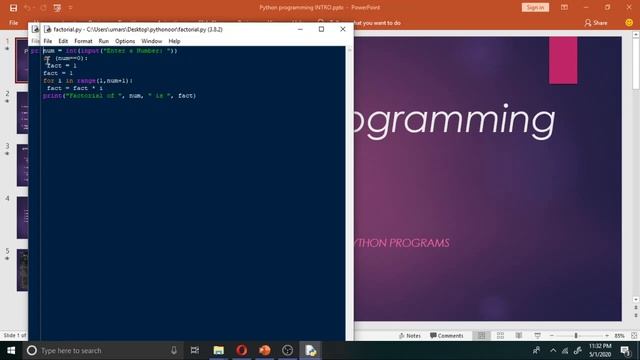Viewport: 640px width, 360px height.
Task: Open Action Center notification icon
Action: 625,351
